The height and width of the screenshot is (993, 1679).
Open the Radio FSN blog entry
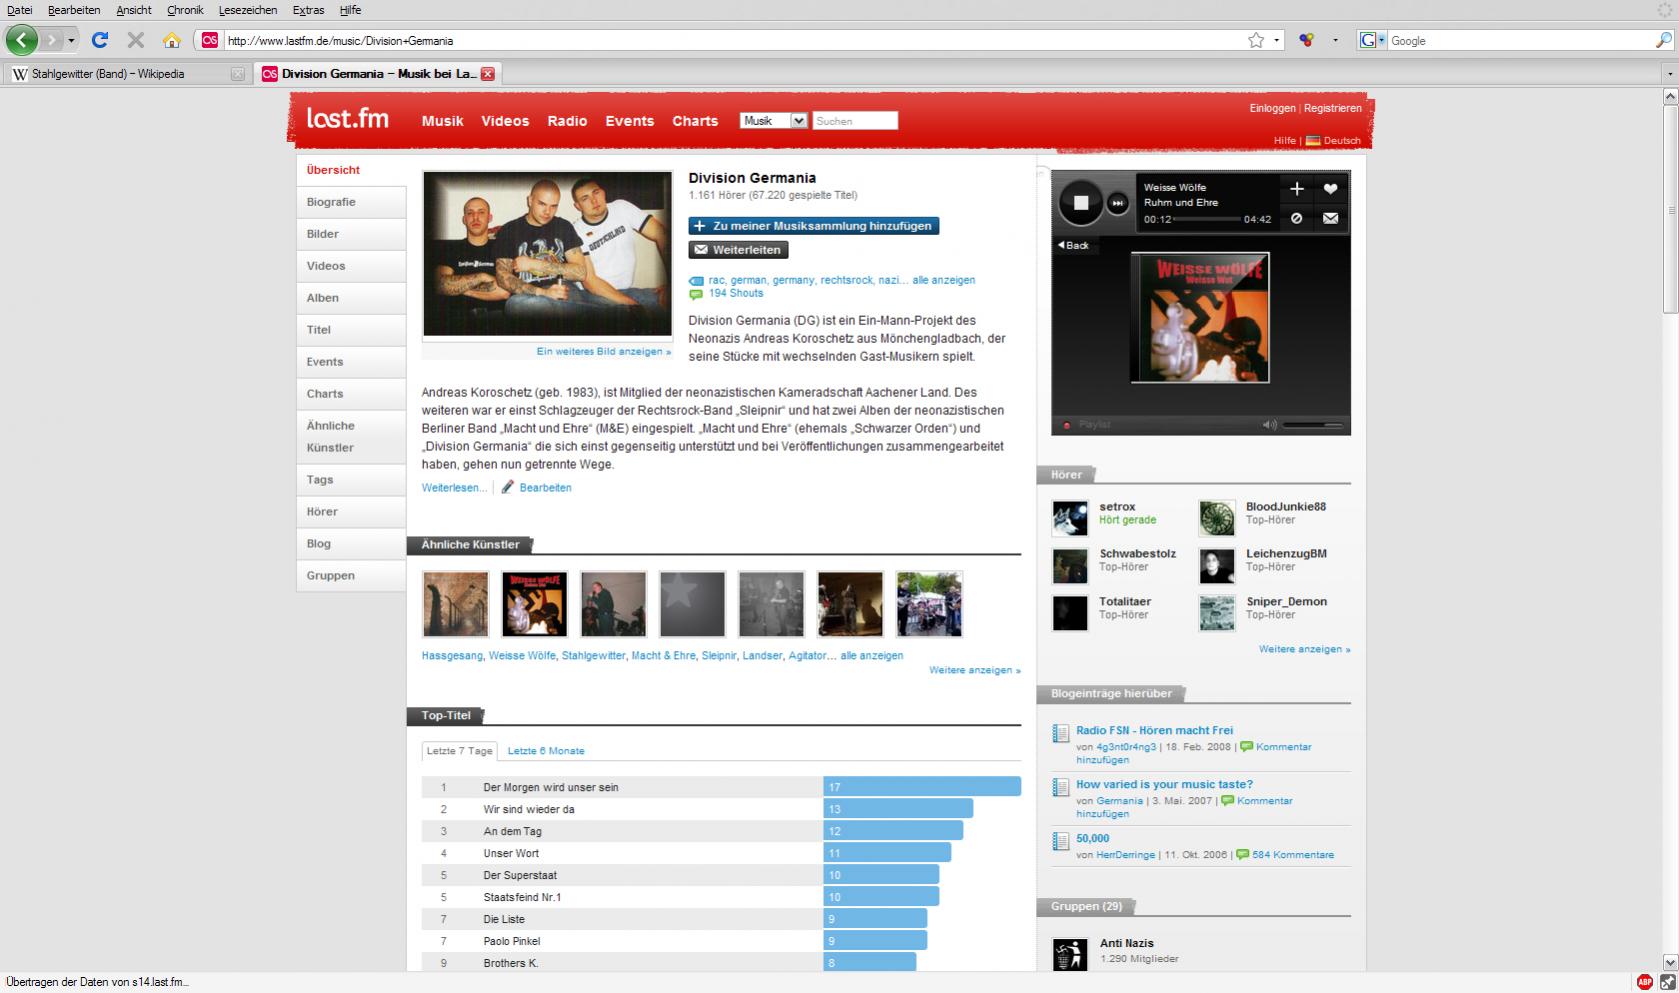click(x=1154, y=731)
